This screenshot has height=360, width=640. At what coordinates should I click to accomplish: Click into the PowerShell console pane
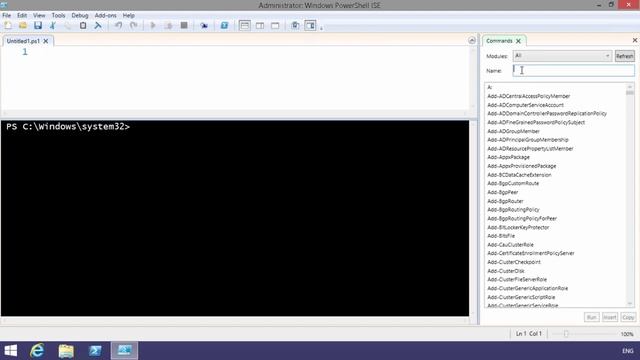click(x=235, y=218)
